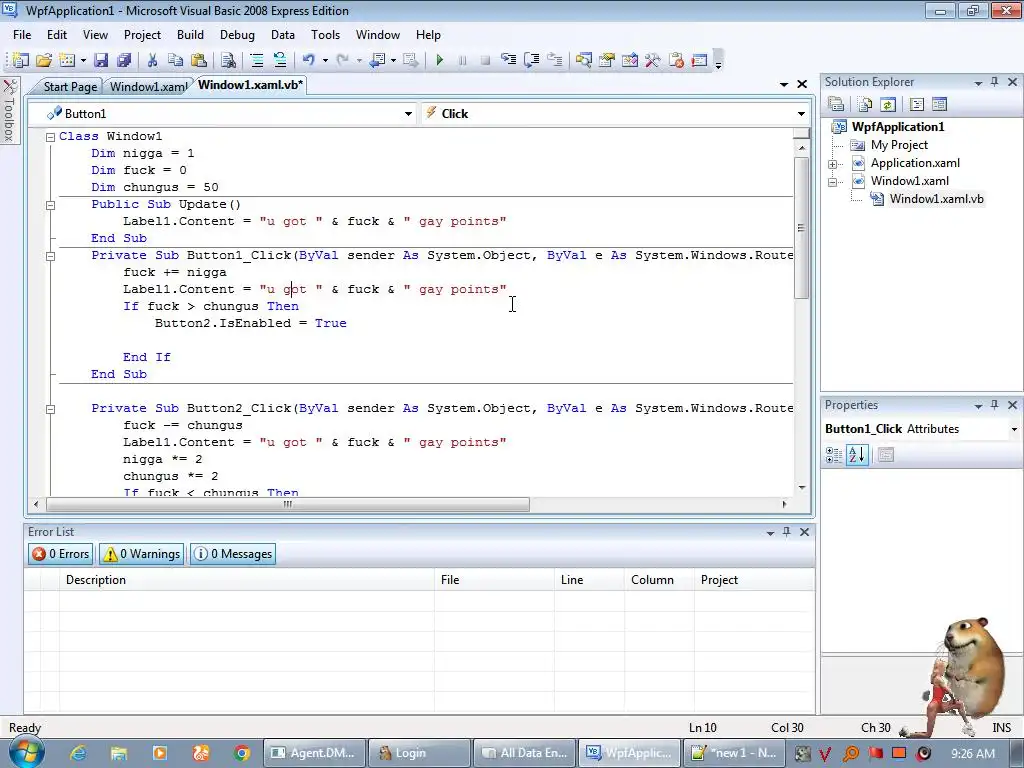Click View Code icon in Solution Explorer
This screenshot has width=1024, height=768.
point(916,104)
